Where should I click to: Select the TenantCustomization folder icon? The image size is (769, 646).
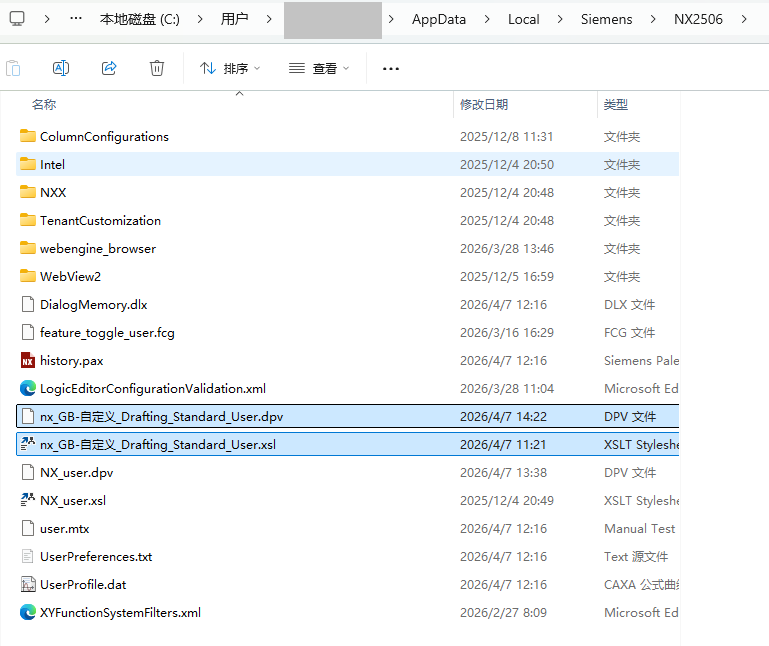pyautogui.click(x=28, y=220)
